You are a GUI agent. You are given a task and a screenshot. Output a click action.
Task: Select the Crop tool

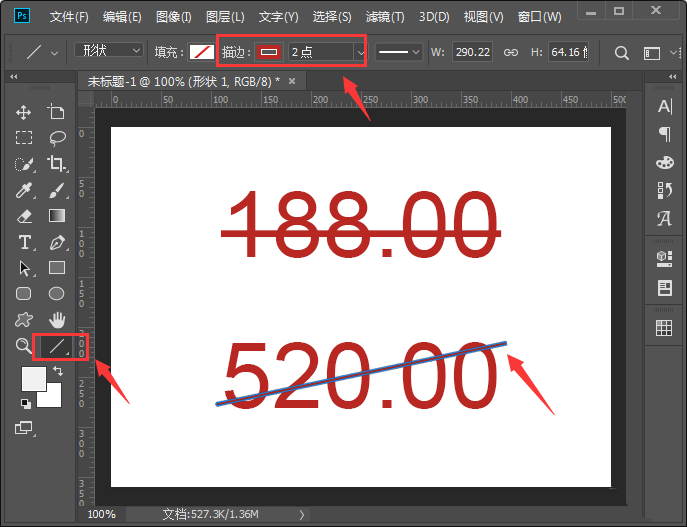[56, 164]
